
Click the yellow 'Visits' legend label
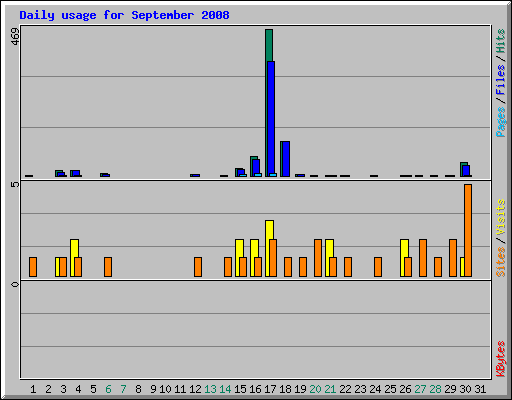pos(500,217)
